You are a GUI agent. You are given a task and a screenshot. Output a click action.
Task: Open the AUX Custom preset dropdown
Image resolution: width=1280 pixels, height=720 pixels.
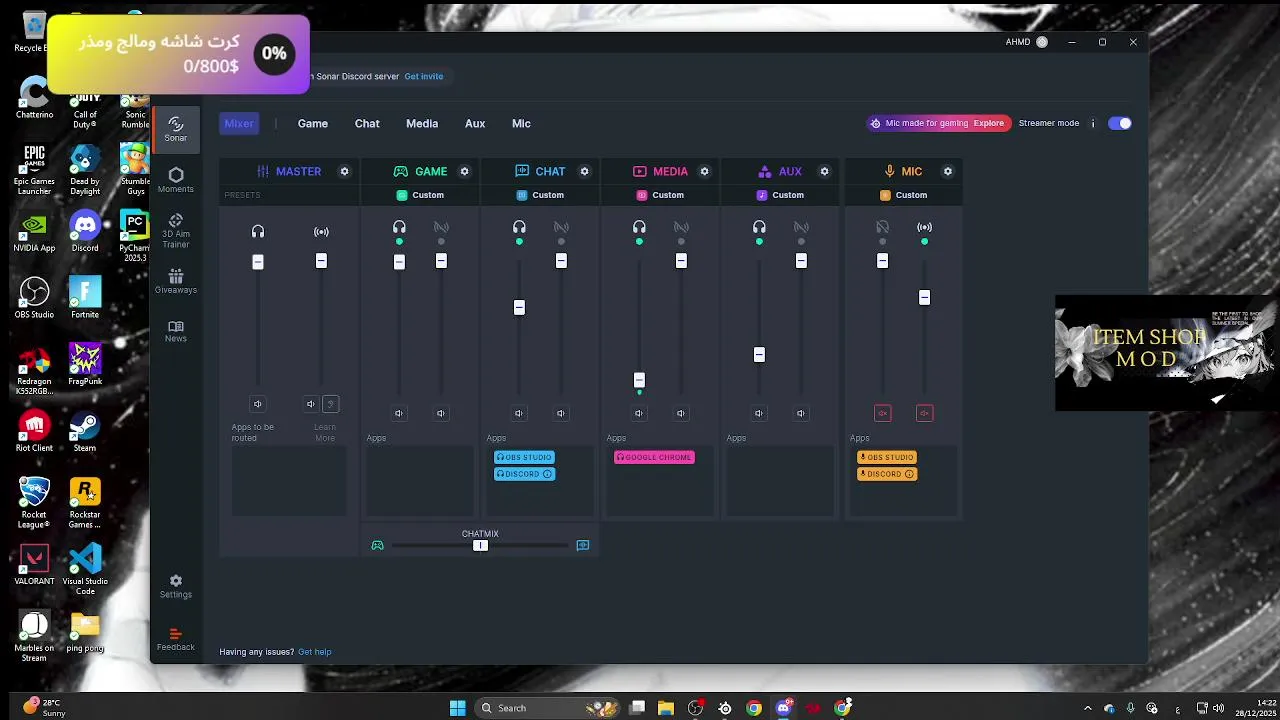pos(780,195)
